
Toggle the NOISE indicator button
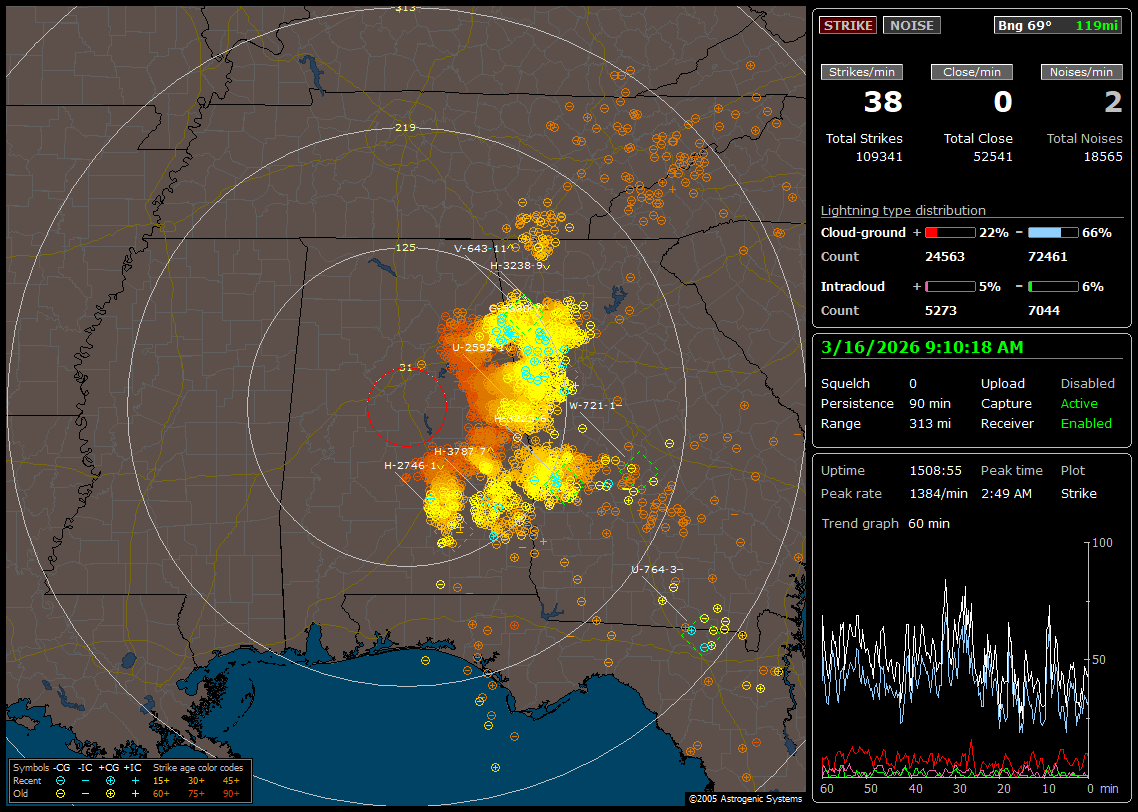pos(911,25)
